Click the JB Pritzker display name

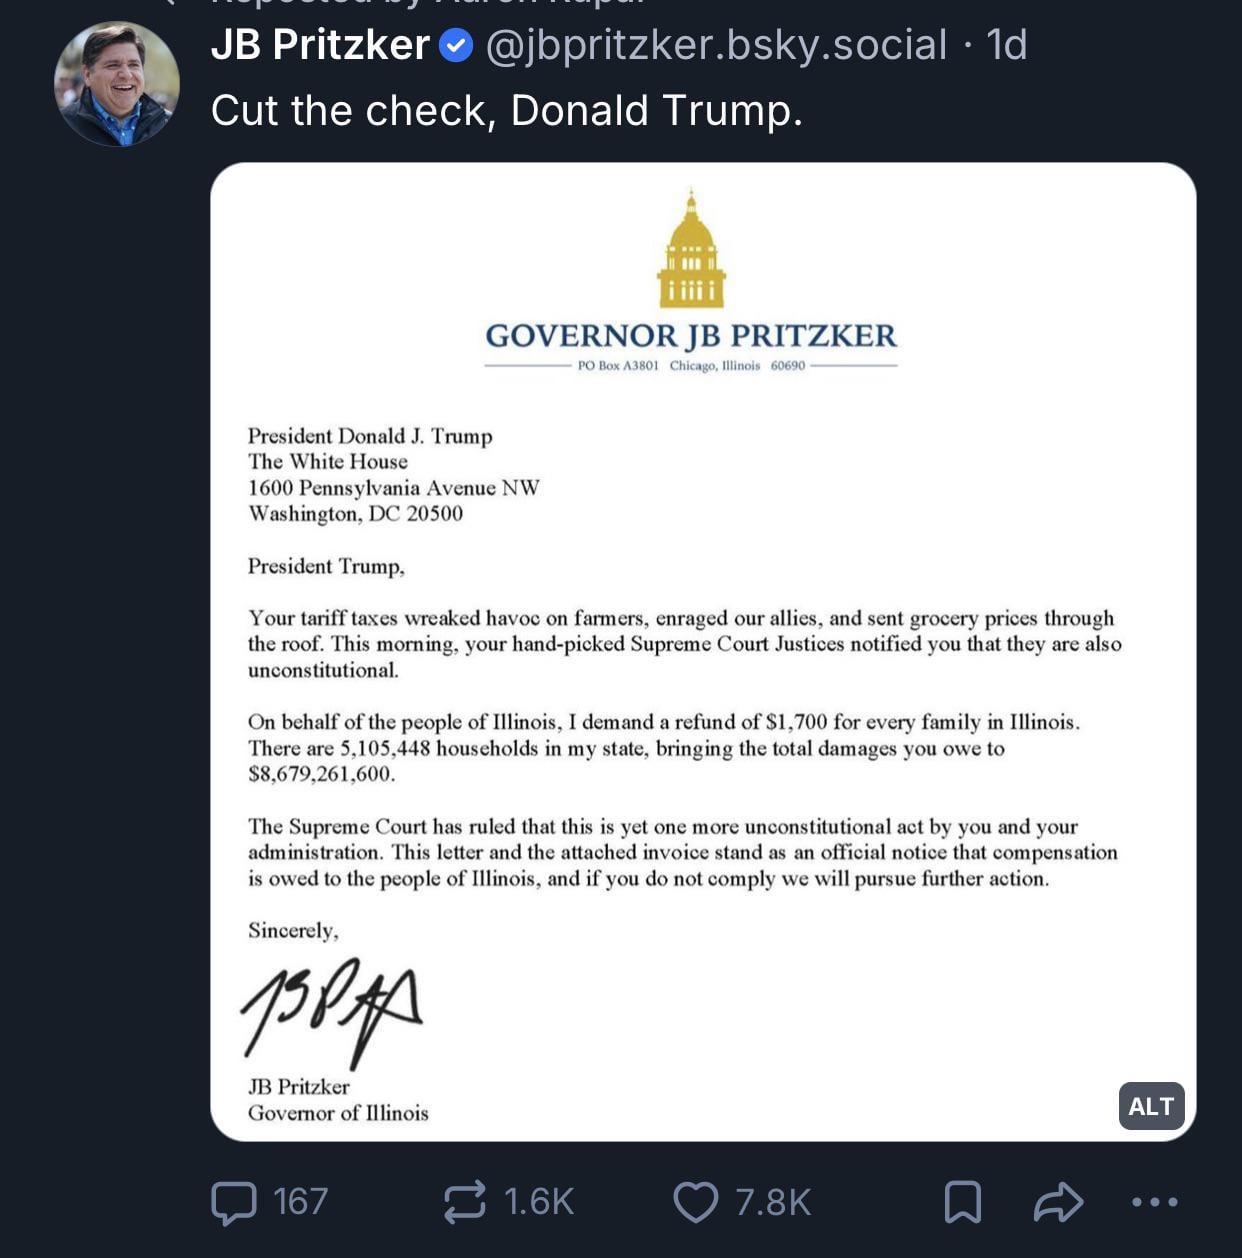pos(320,46)
